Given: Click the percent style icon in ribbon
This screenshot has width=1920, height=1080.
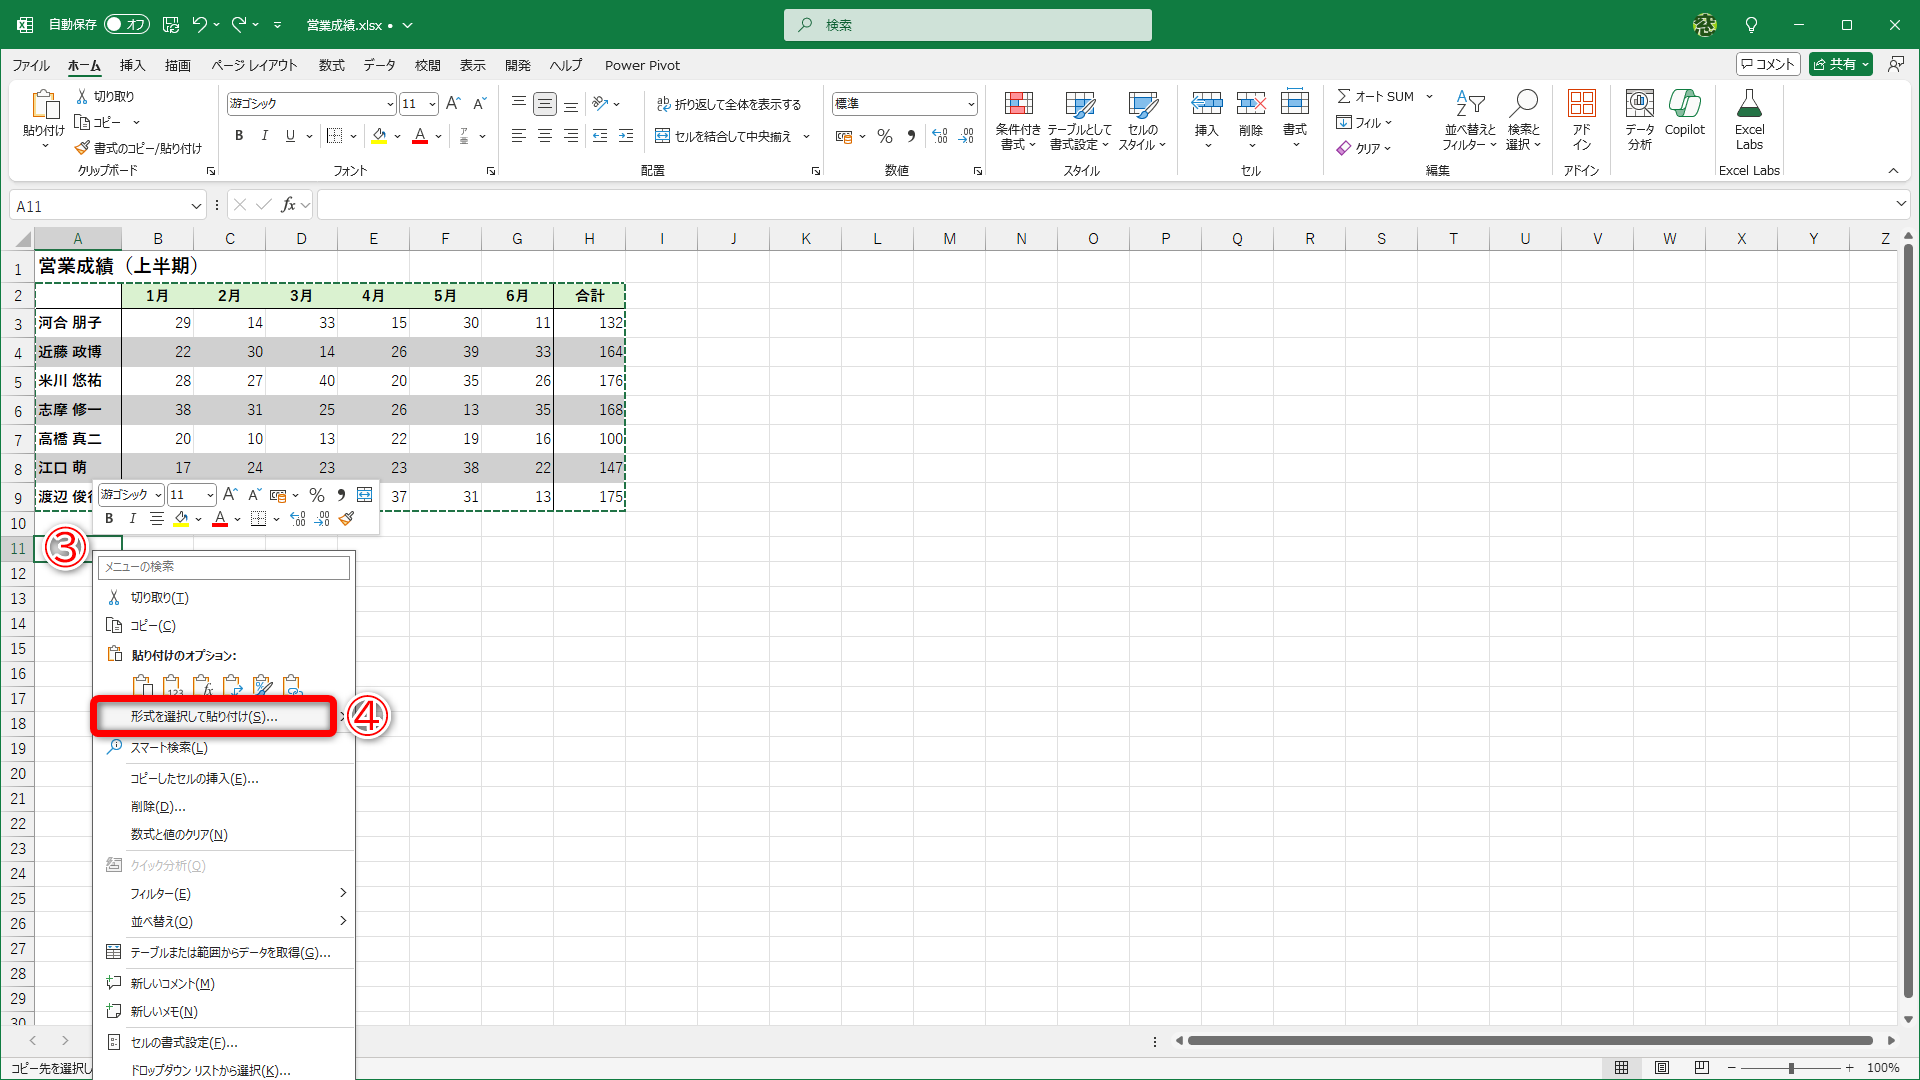Looking at the screenshot, I should 884,136.
